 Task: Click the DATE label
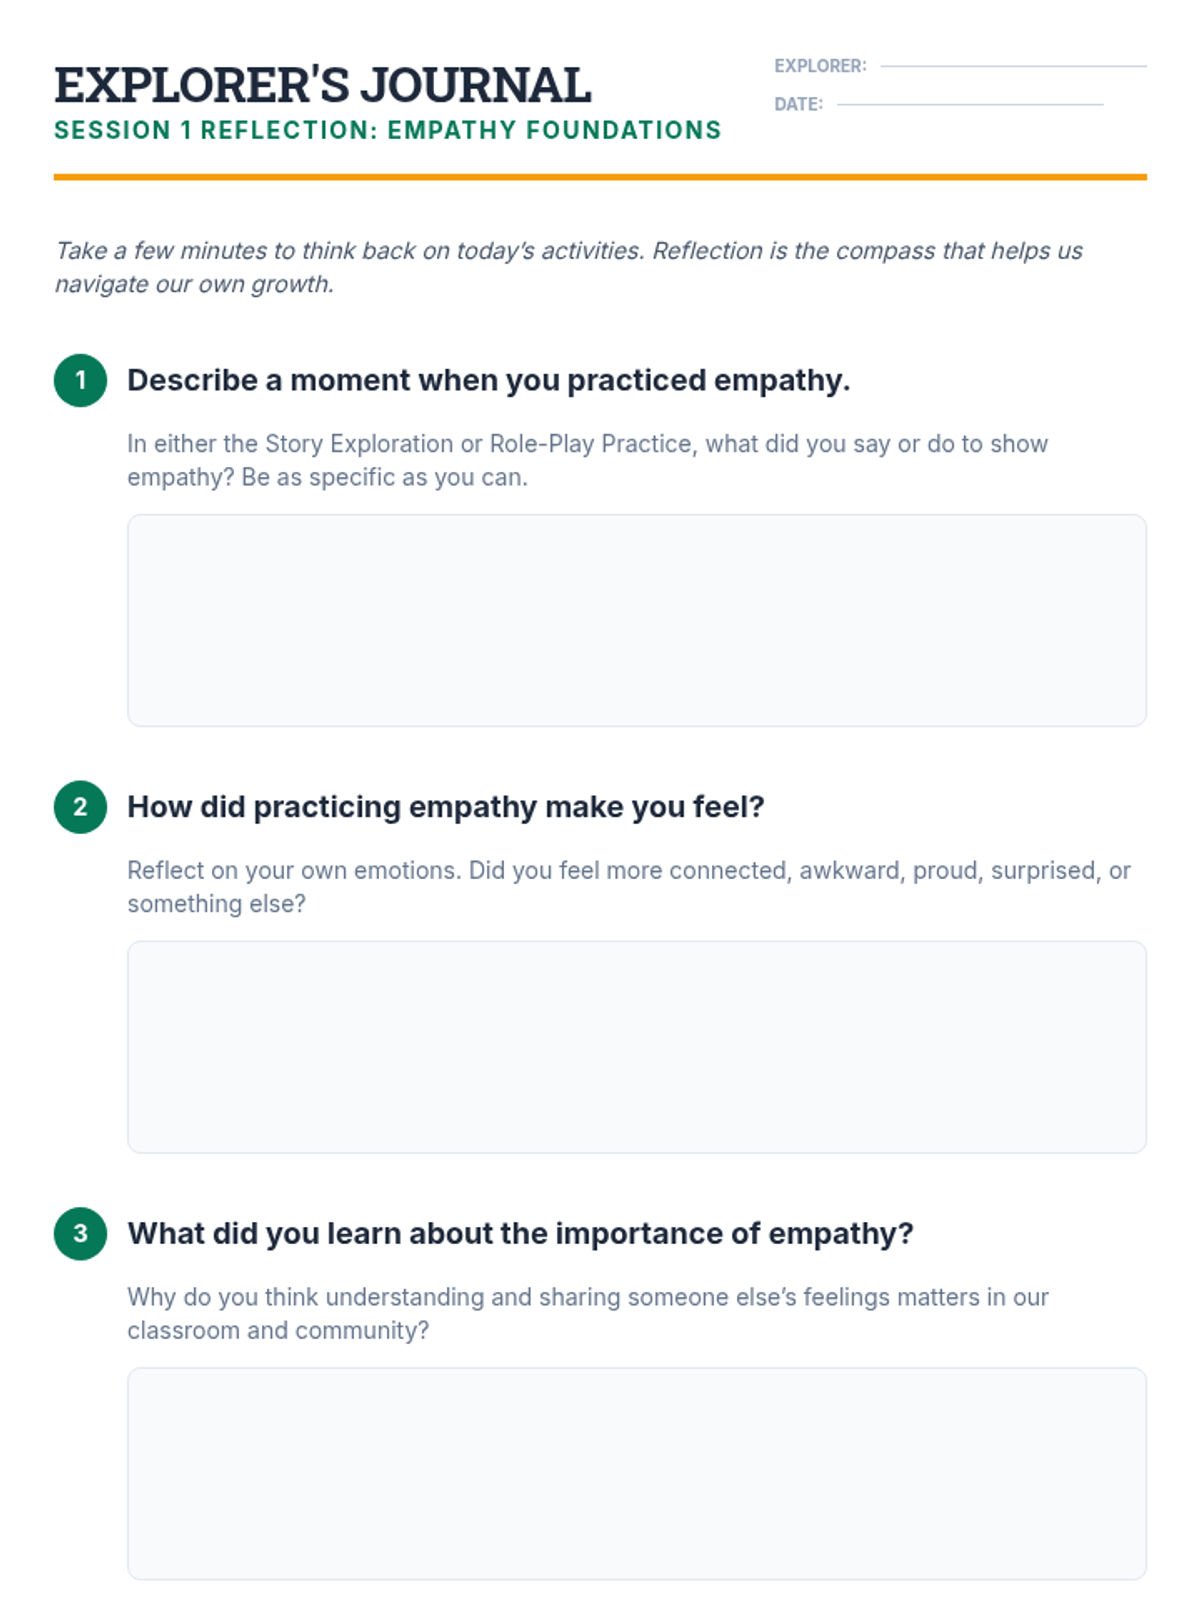pos(798,104)
